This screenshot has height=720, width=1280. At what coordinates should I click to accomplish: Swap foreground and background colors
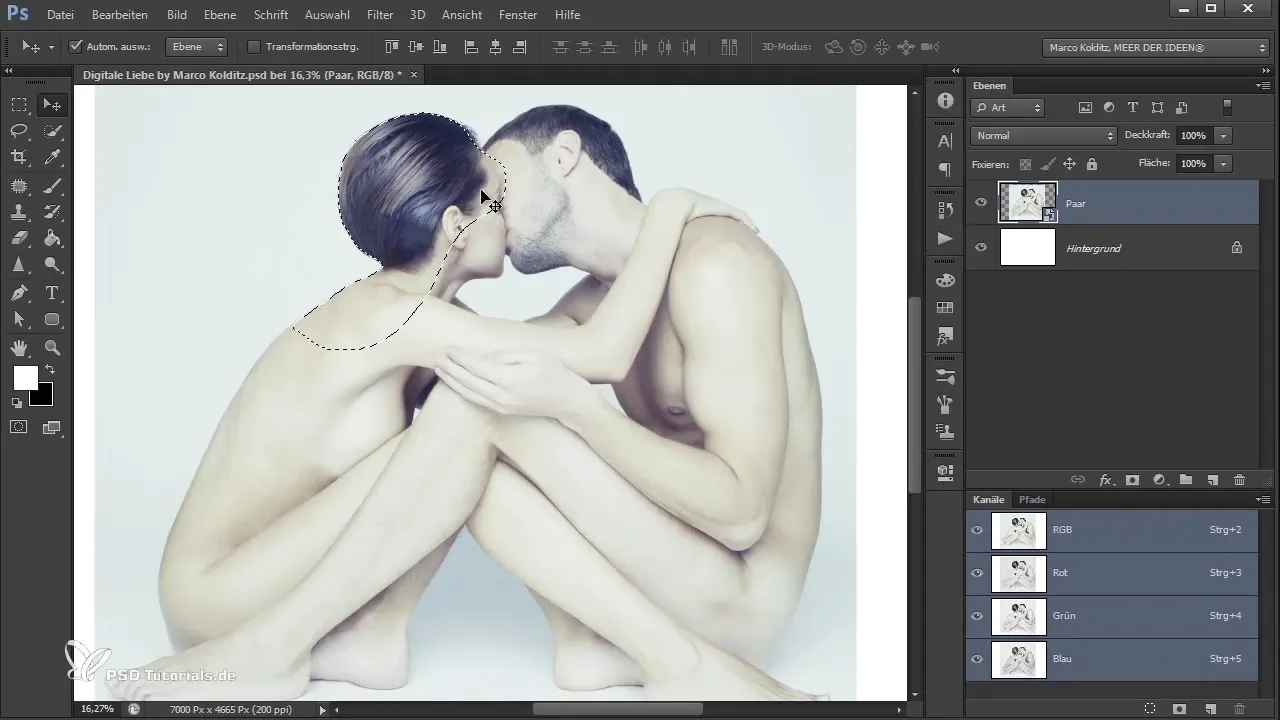point(50,370)
